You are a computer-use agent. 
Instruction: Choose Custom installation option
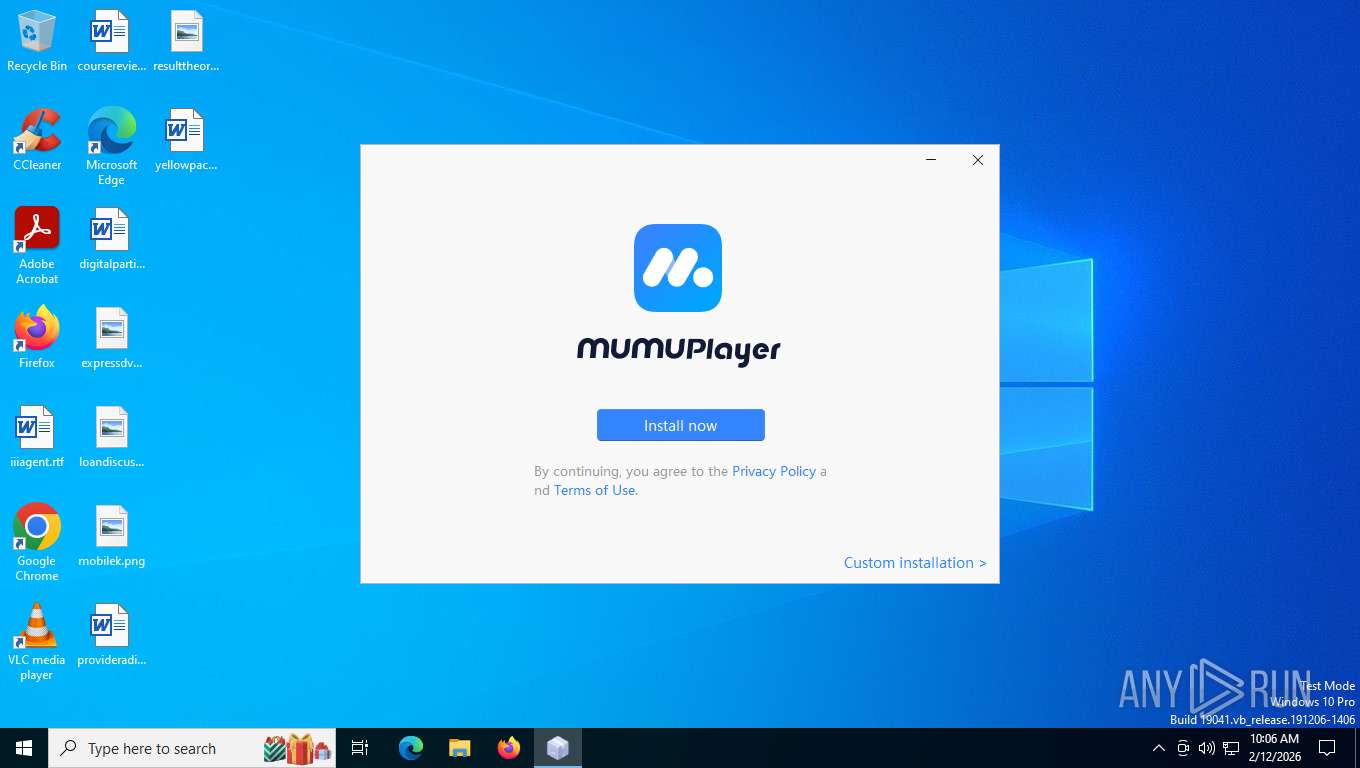915,563
